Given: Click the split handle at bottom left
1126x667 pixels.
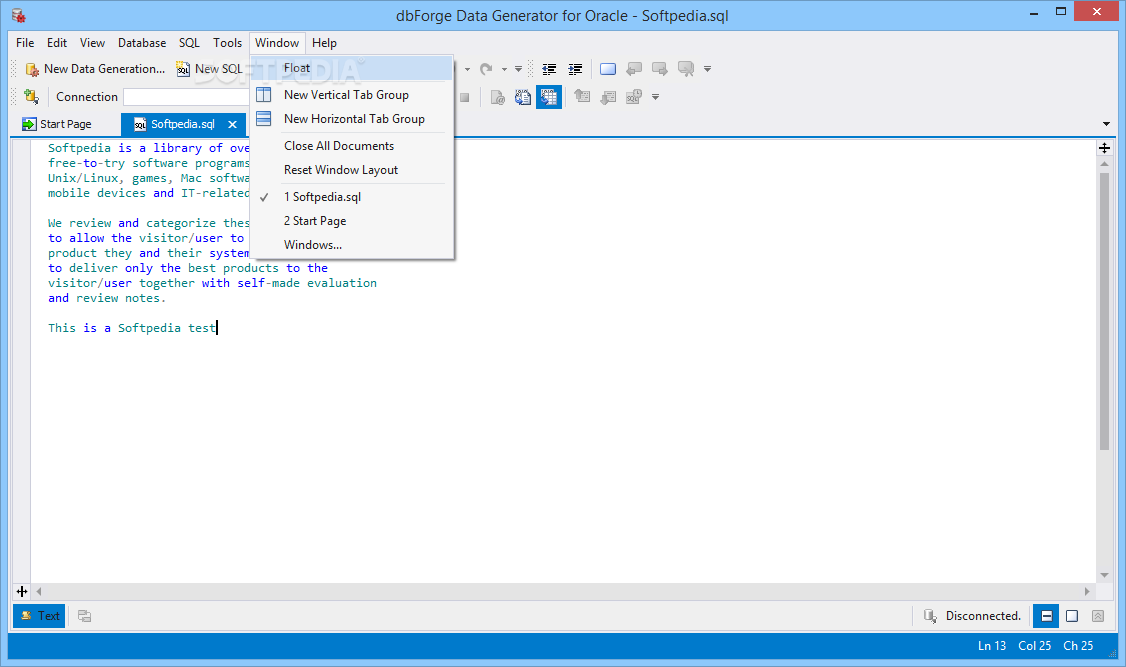Looking at the screenshot, I should [x=22, y=592].
